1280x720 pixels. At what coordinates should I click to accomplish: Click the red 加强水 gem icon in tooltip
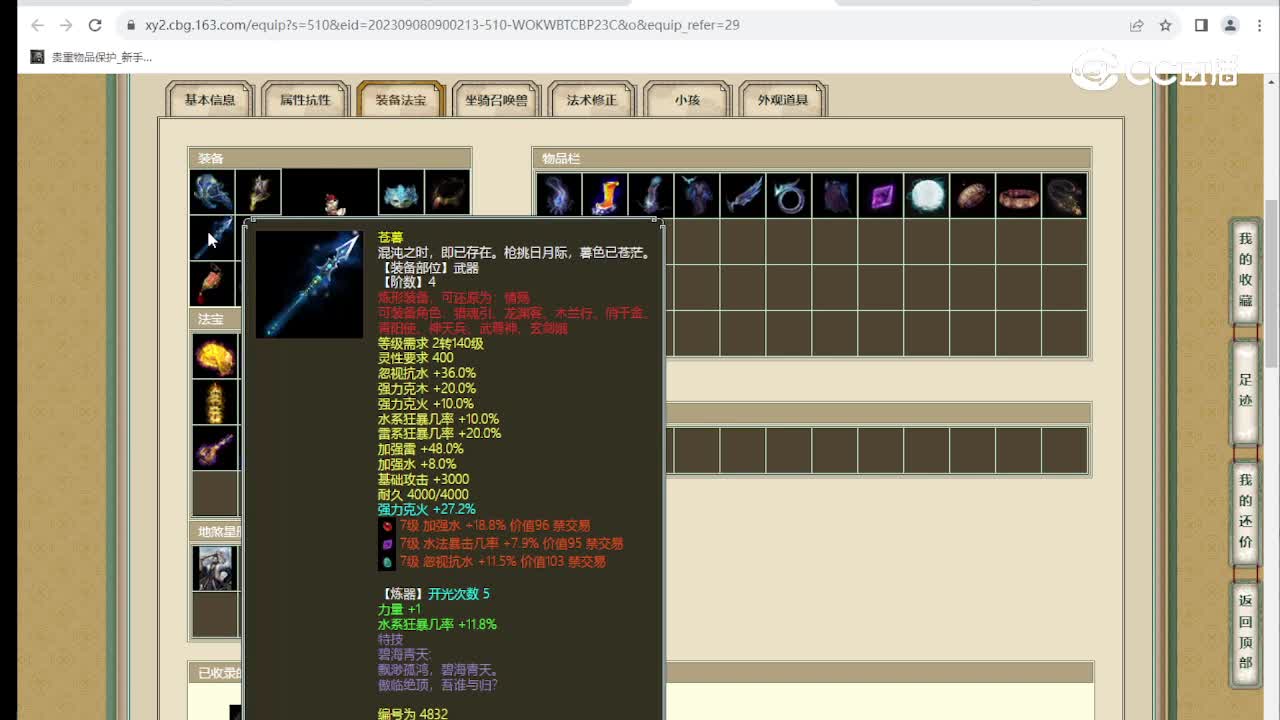[x=387, y=526]
